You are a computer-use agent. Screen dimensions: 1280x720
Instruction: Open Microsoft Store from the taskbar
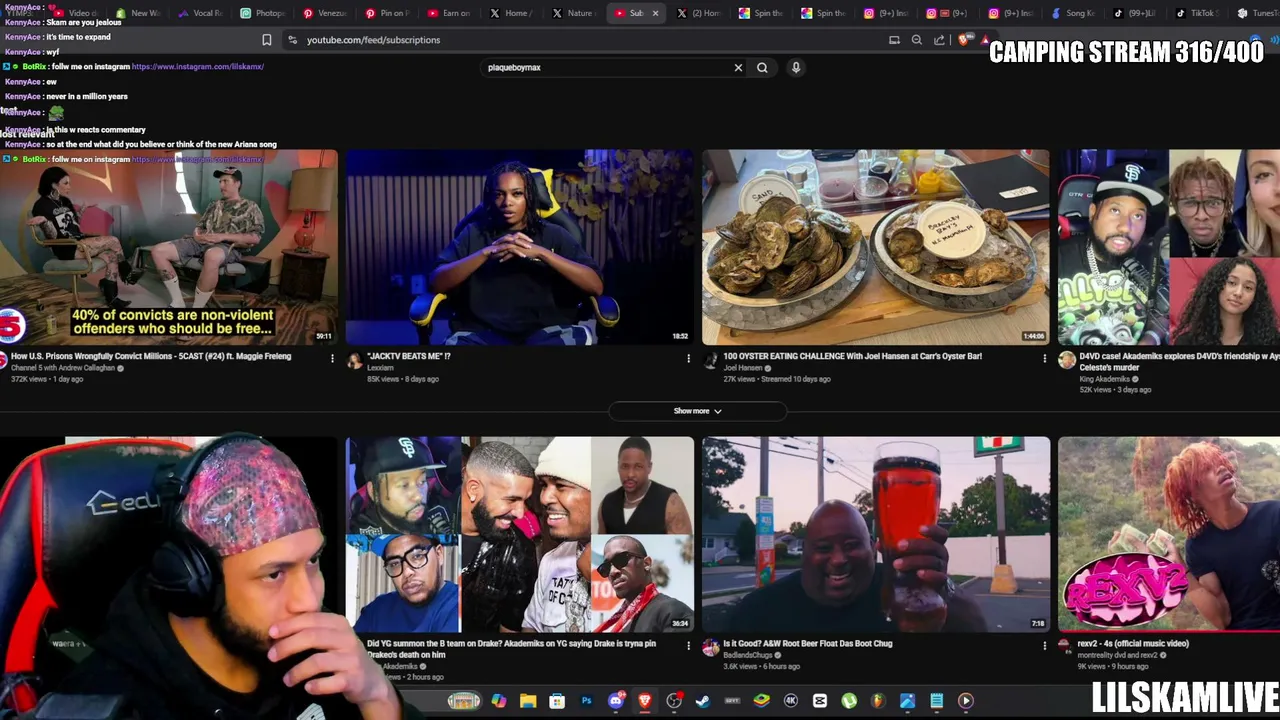tap(557, 701)
